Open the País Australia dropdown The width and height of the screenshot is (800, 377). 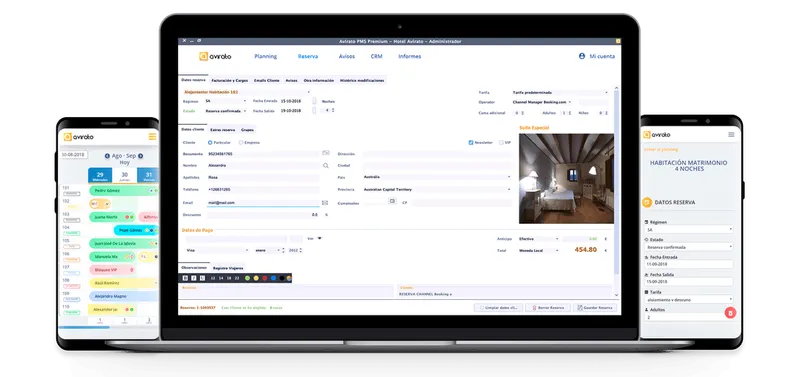pos(437,177)
